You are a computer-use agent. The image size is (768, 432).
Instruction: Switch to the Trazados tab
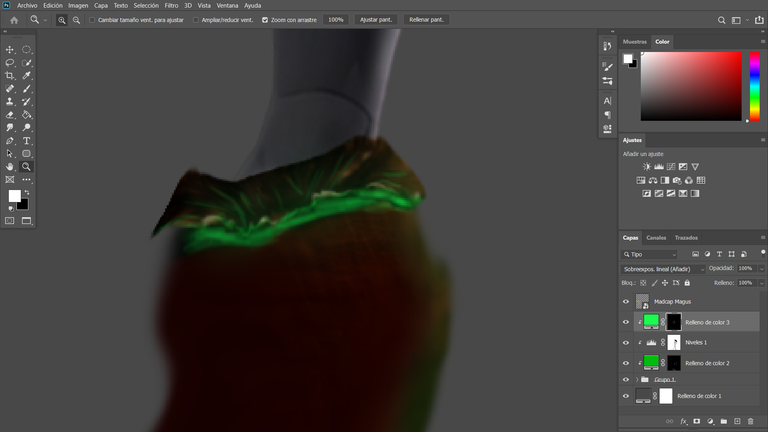[686, 238]
